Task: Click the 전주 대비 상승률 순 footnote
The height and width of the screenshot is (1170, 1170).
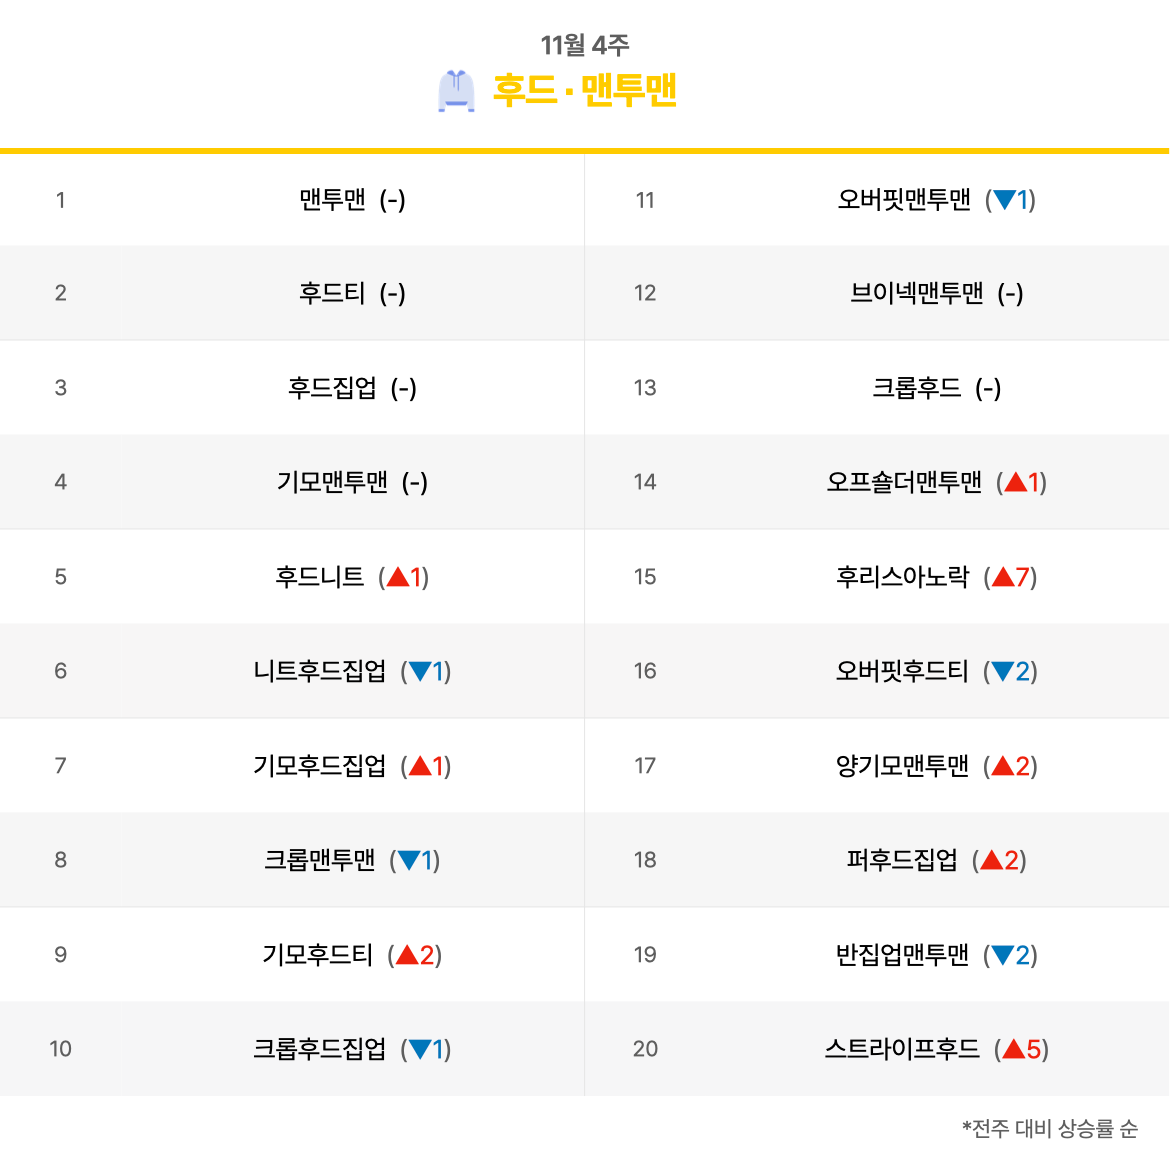Action: (1050, 1129)
